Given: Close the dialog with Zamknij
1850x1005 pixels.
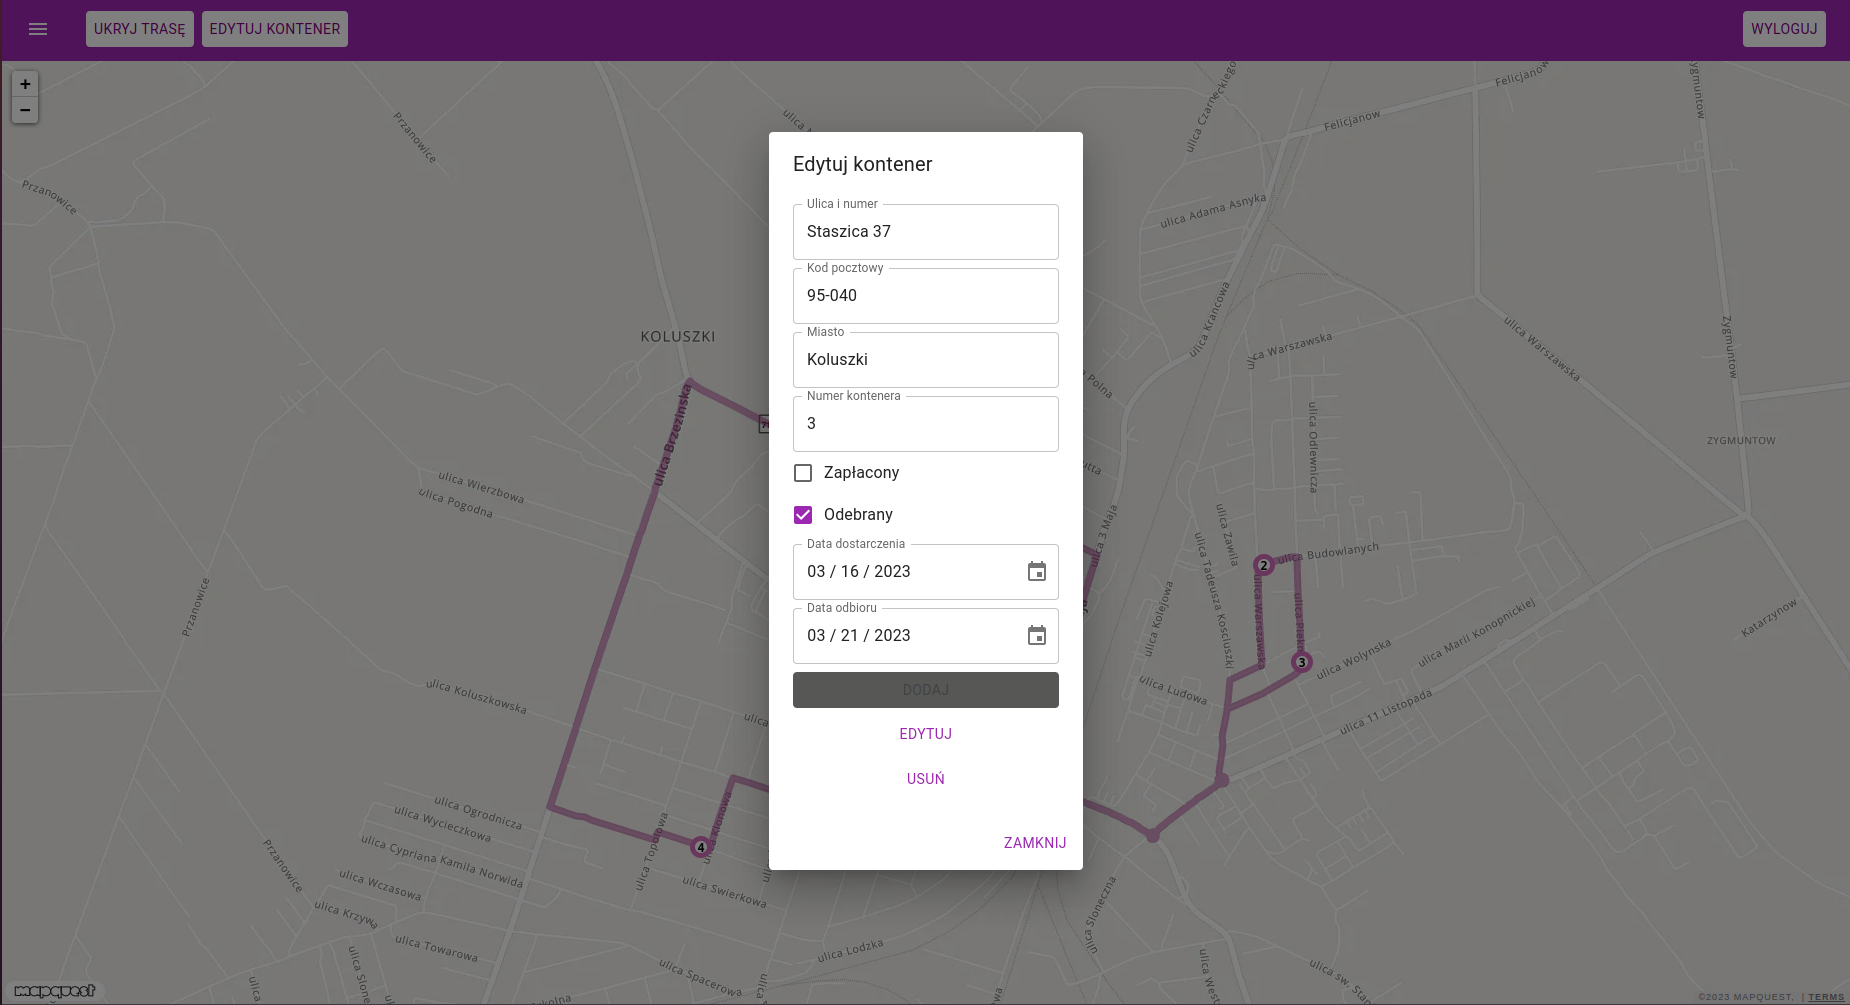Looking at the screenshot, I should (x=1034, y=843).
